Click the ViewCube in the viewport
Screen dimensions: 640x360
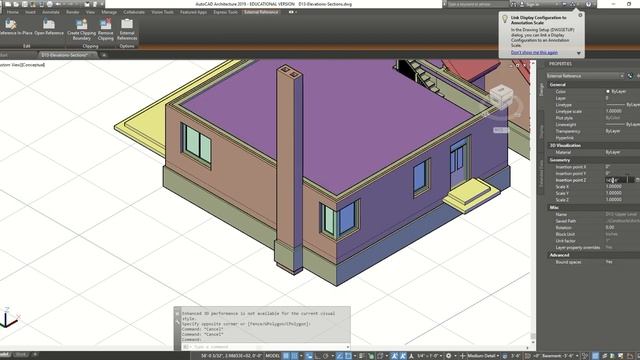point(502,97)
